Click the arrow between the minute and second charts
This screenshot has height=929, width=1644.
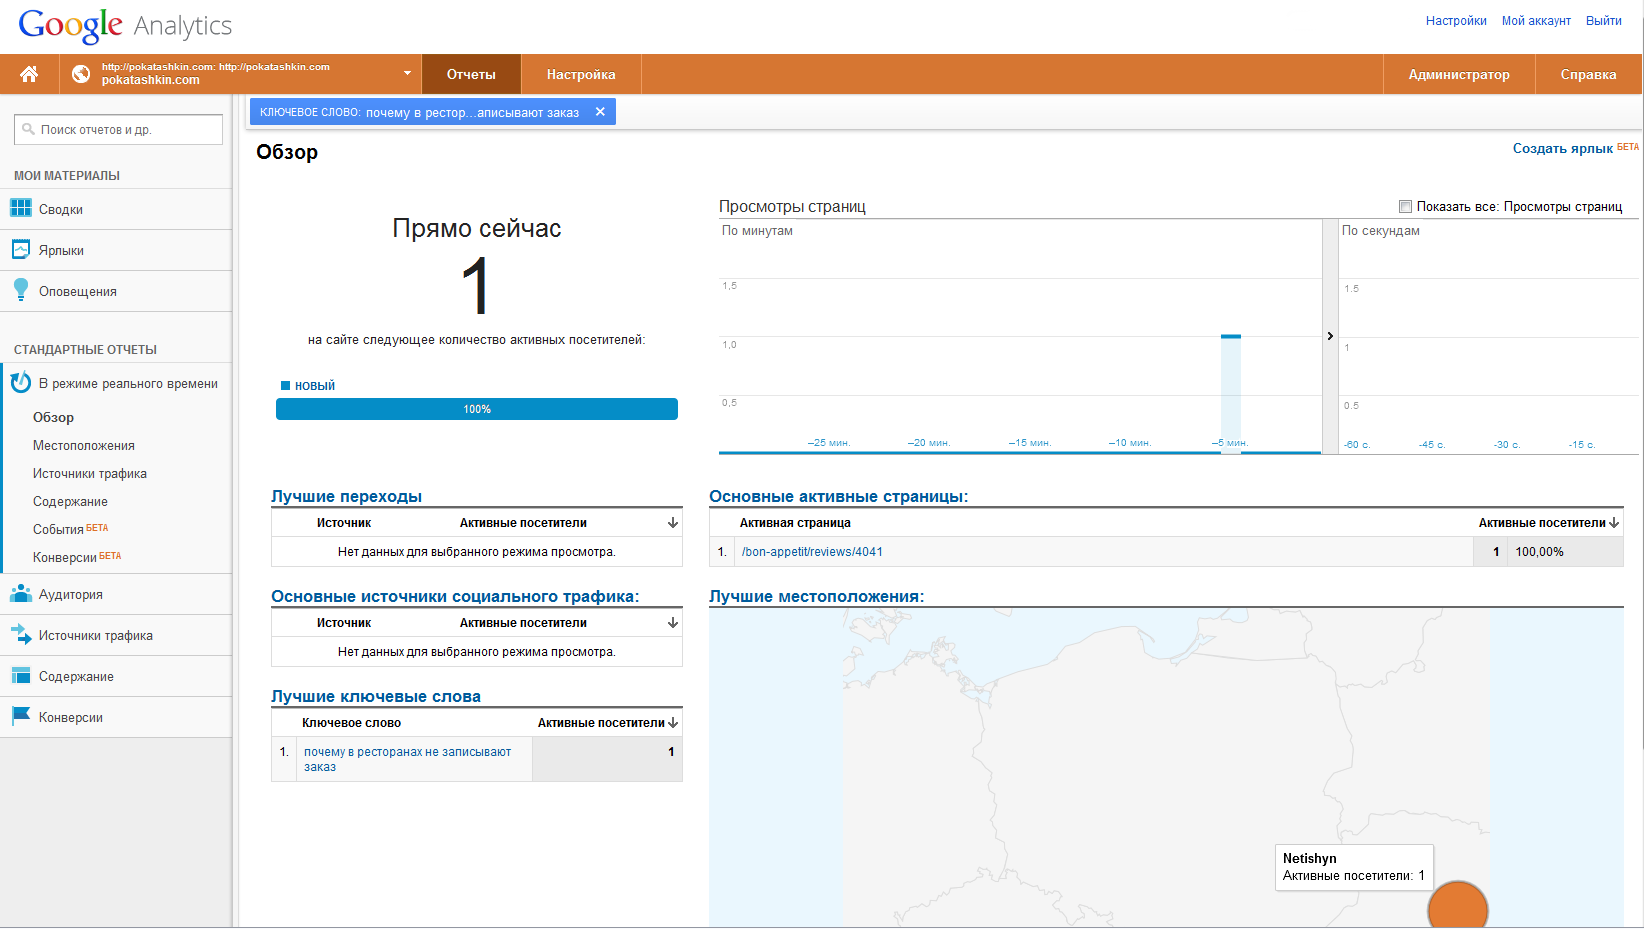point(1330,336)
